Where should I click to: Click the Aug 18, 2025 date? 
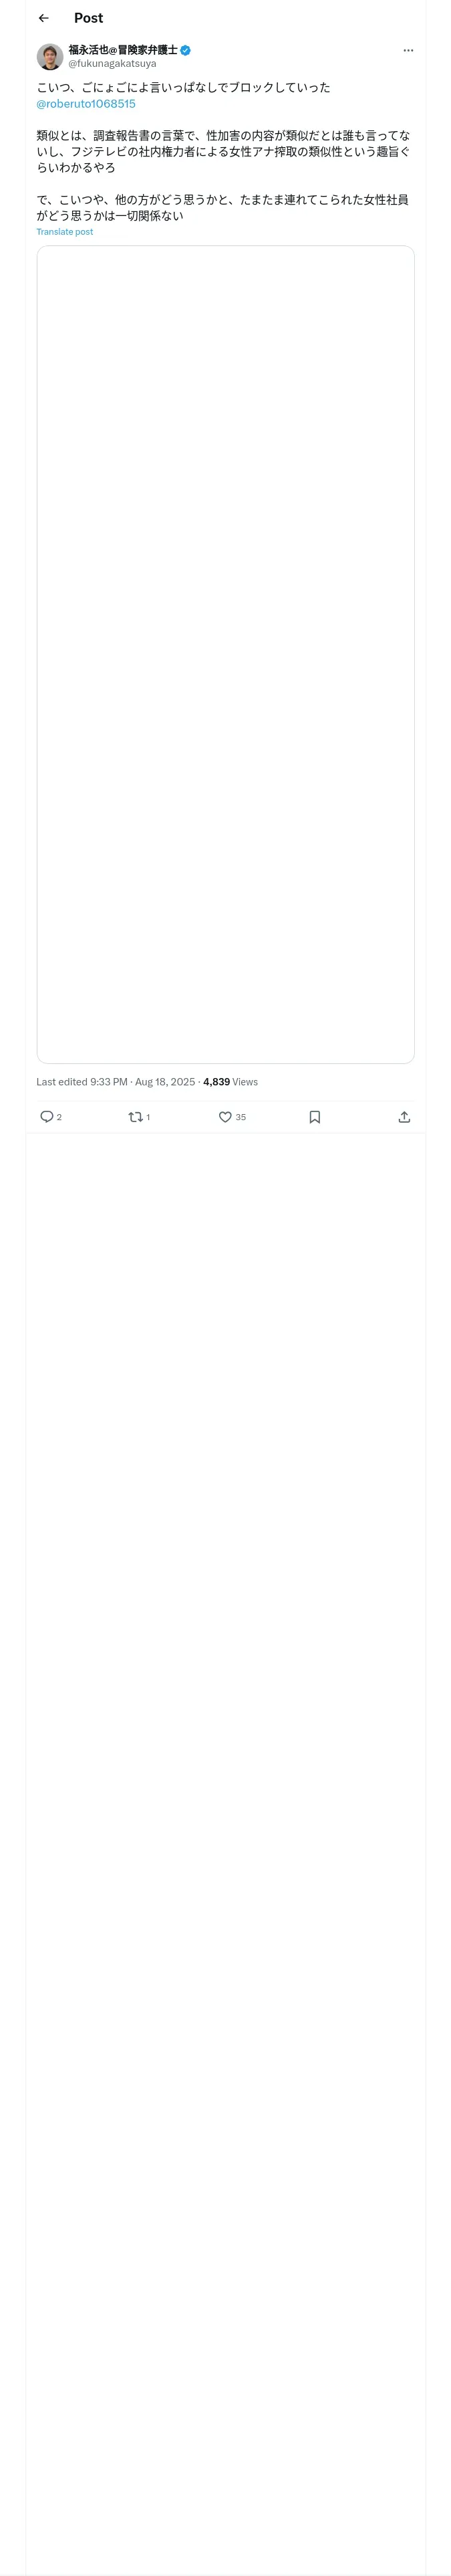tap(165, 1081)
